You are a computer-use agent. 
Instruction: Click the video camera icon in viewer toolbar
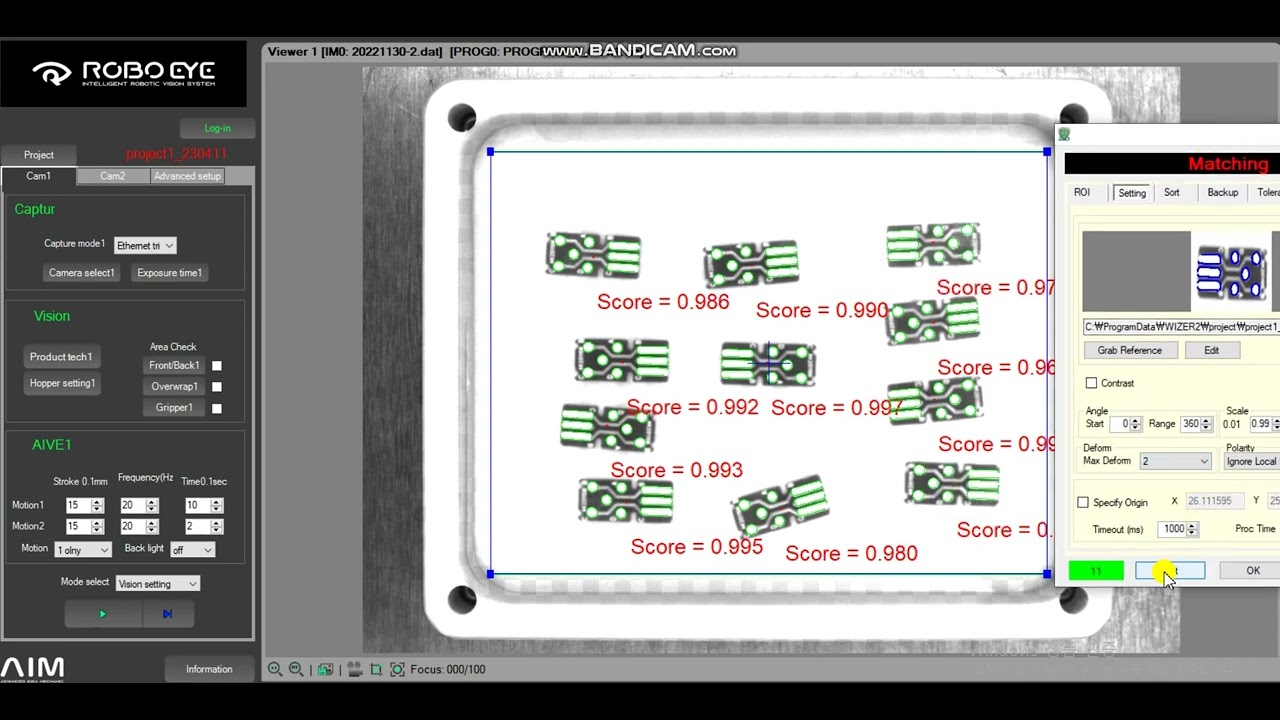coord(354,669)
